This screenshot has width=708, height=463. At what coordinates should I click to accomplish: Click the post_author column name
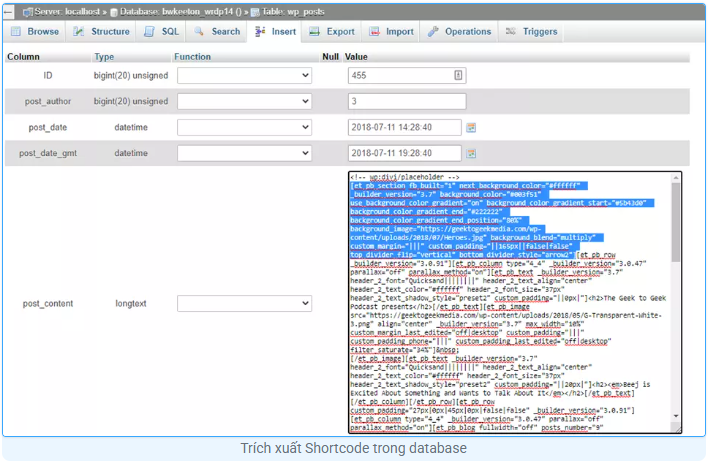coord(48,102)
